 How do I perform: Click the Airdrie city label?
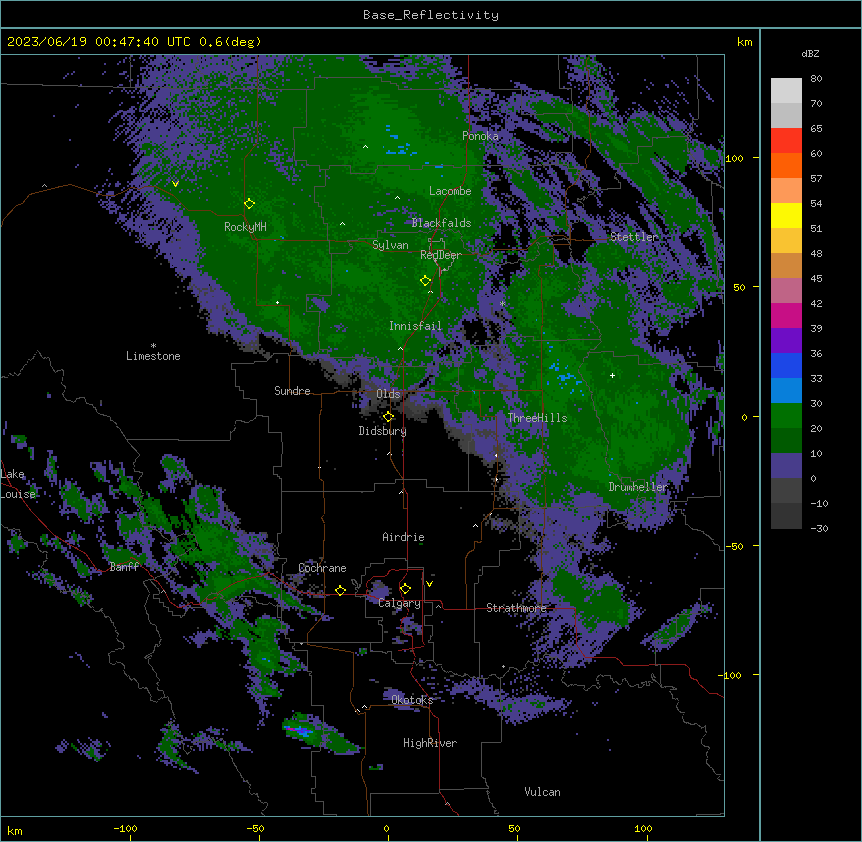(404, 537)
